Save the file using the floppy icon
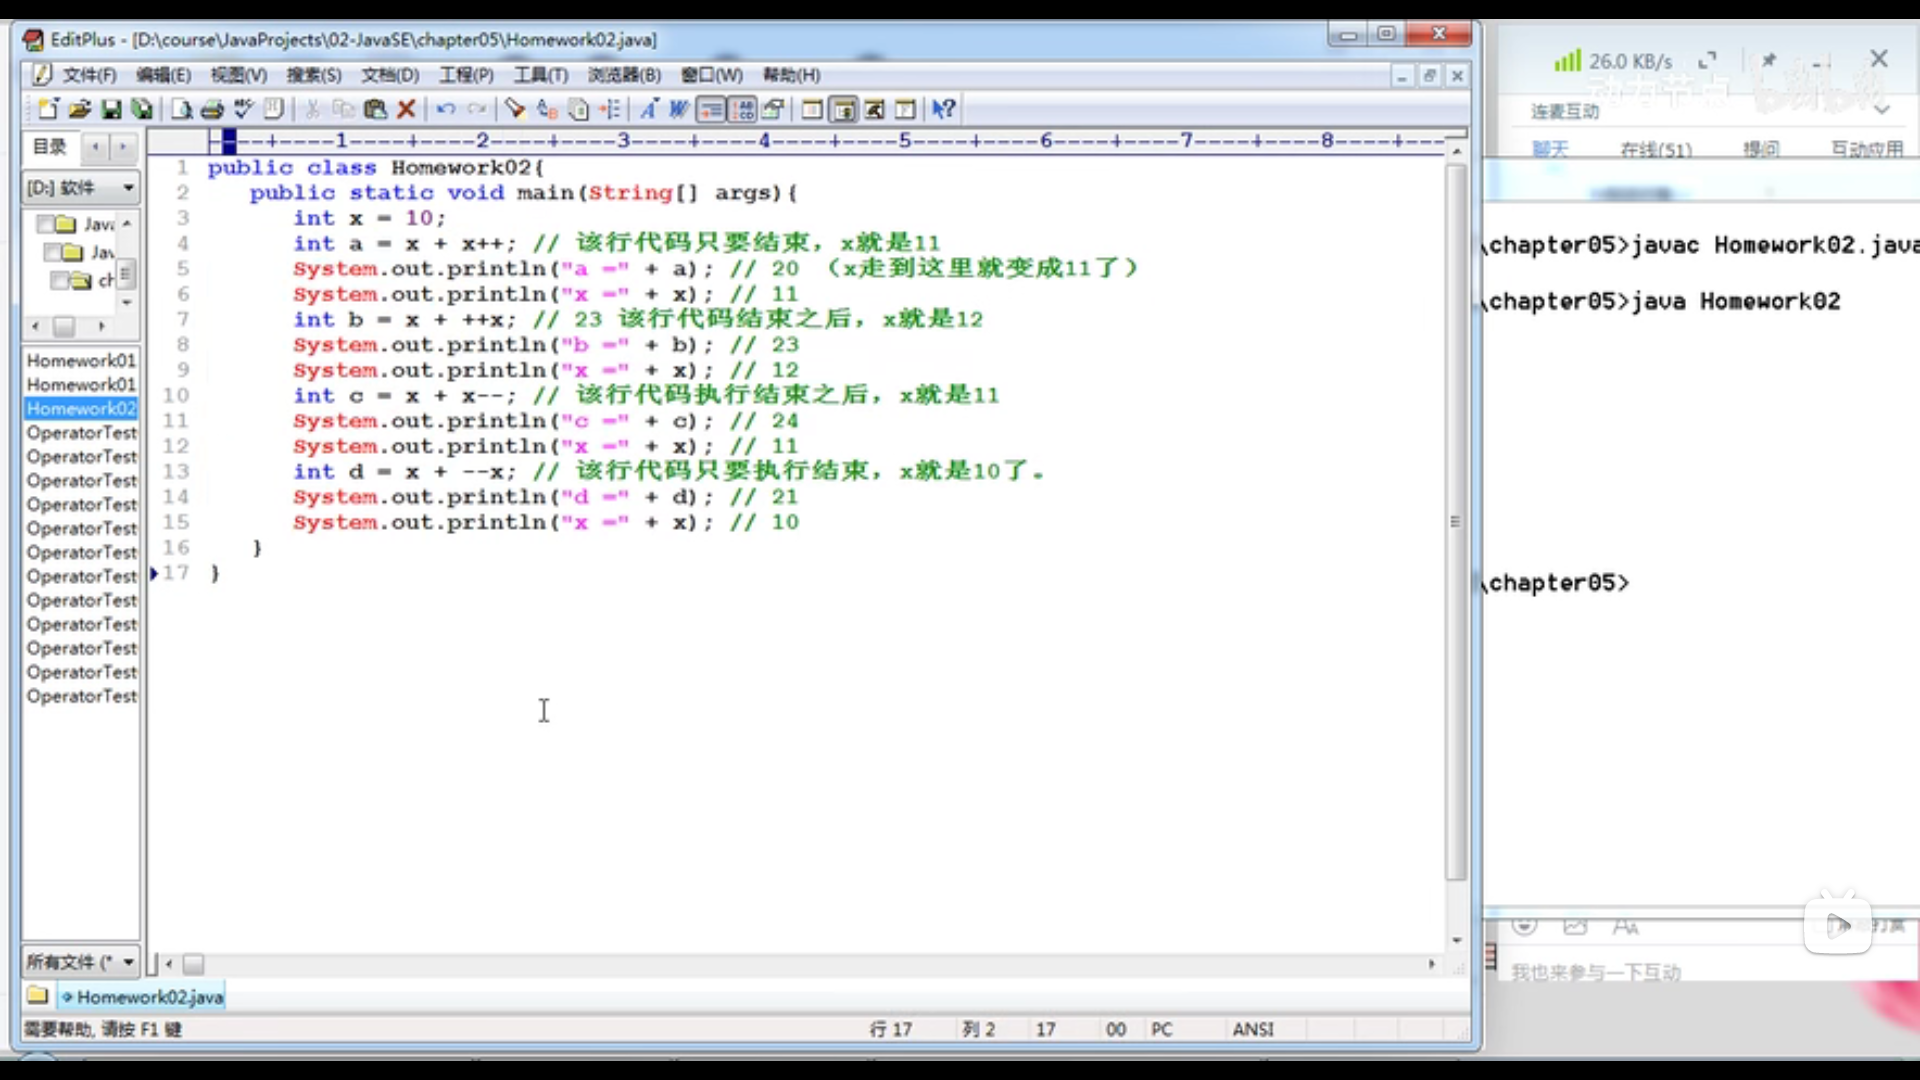The image size is (1920, 1080). pos(111,109)
